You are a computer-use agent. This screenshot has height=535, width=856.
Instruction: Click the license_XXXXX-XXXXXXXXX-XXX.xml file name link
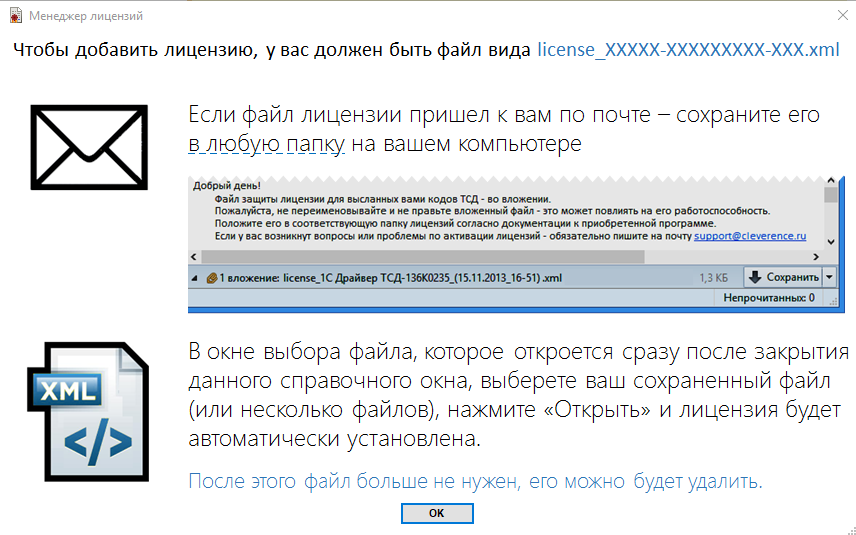[x=688, y=50]
